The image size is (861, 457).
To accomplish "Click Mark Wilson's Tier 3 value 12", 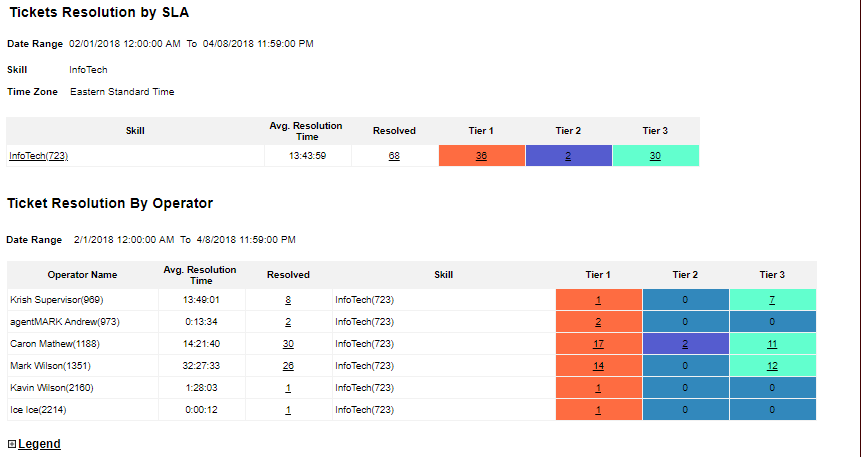I will [x=772, y=366].
